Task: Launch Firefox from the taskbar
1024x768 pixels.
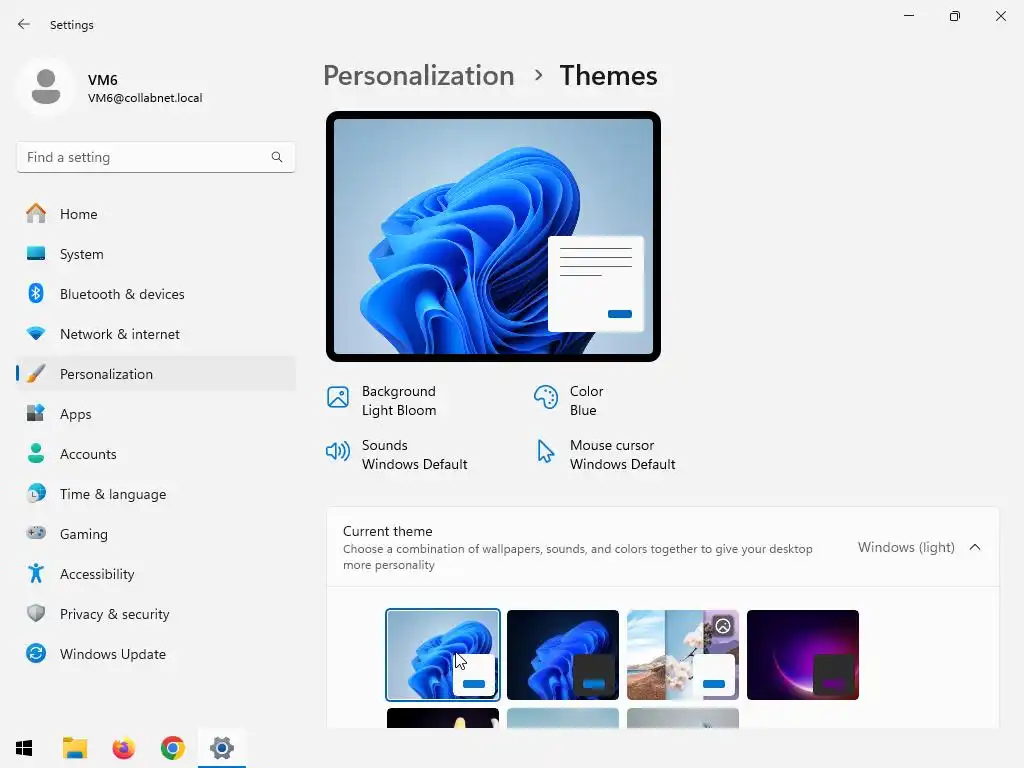Action: tap(123, 748)
